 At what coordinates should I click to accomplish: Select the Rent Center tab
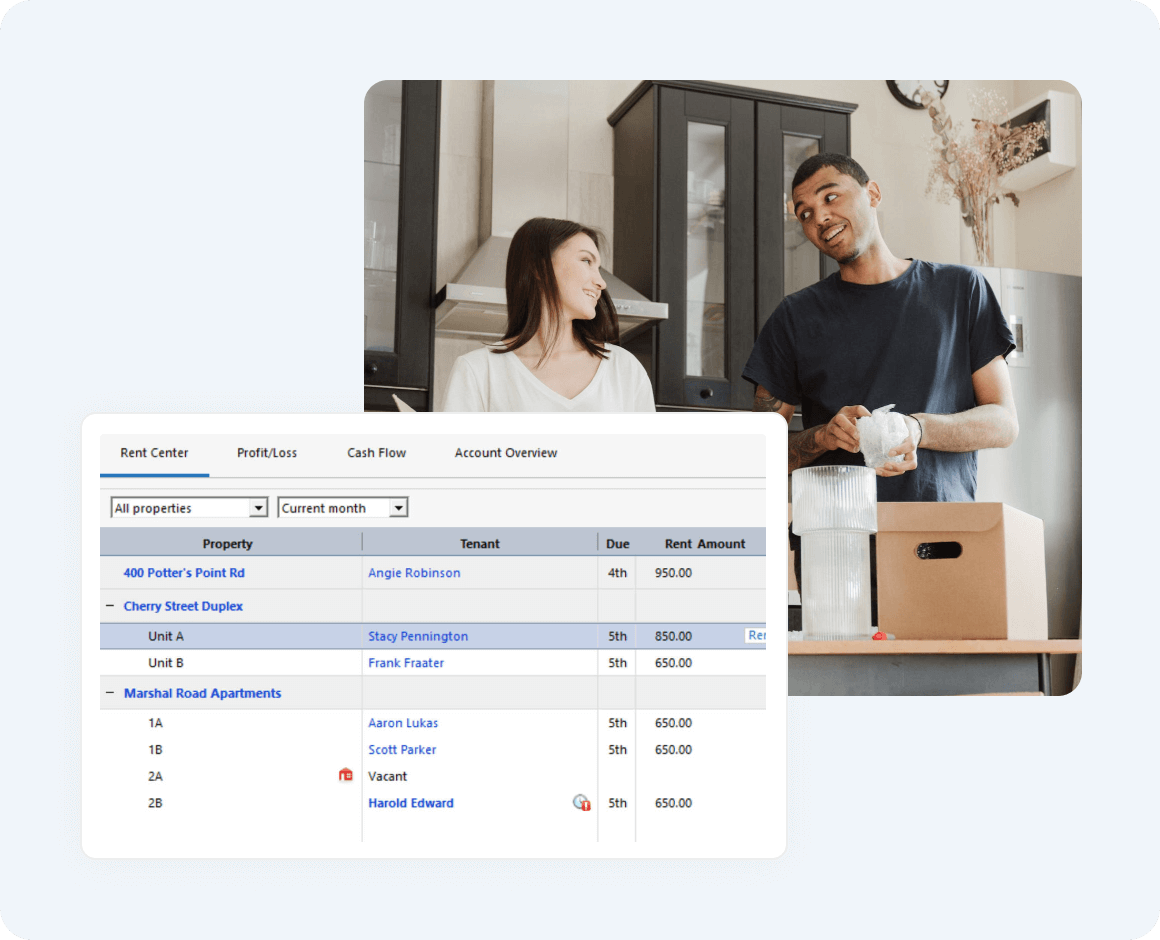point(154,453)
